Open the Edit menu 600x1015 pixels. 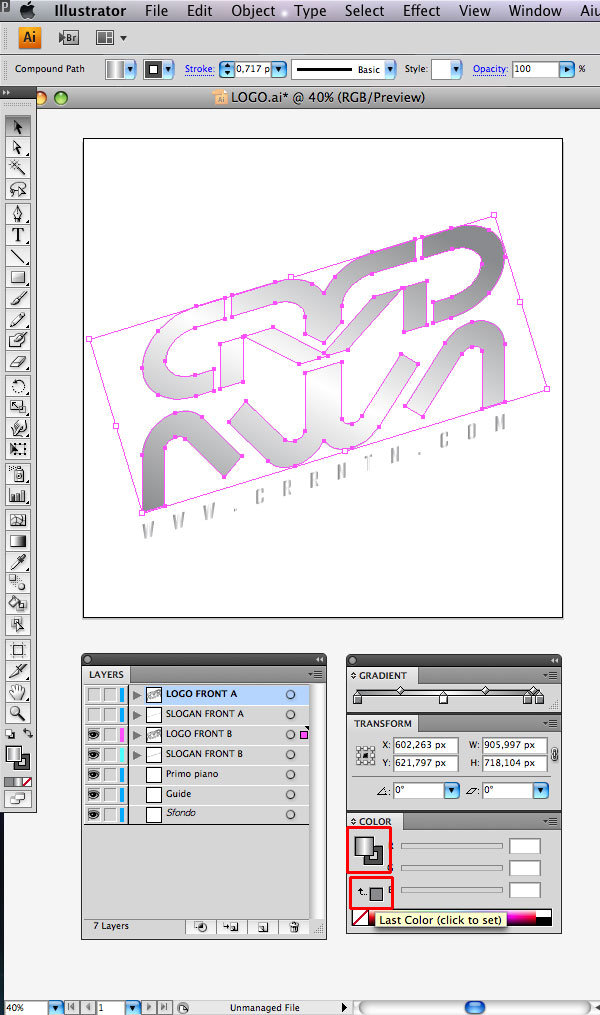click(x=199, y=11)
